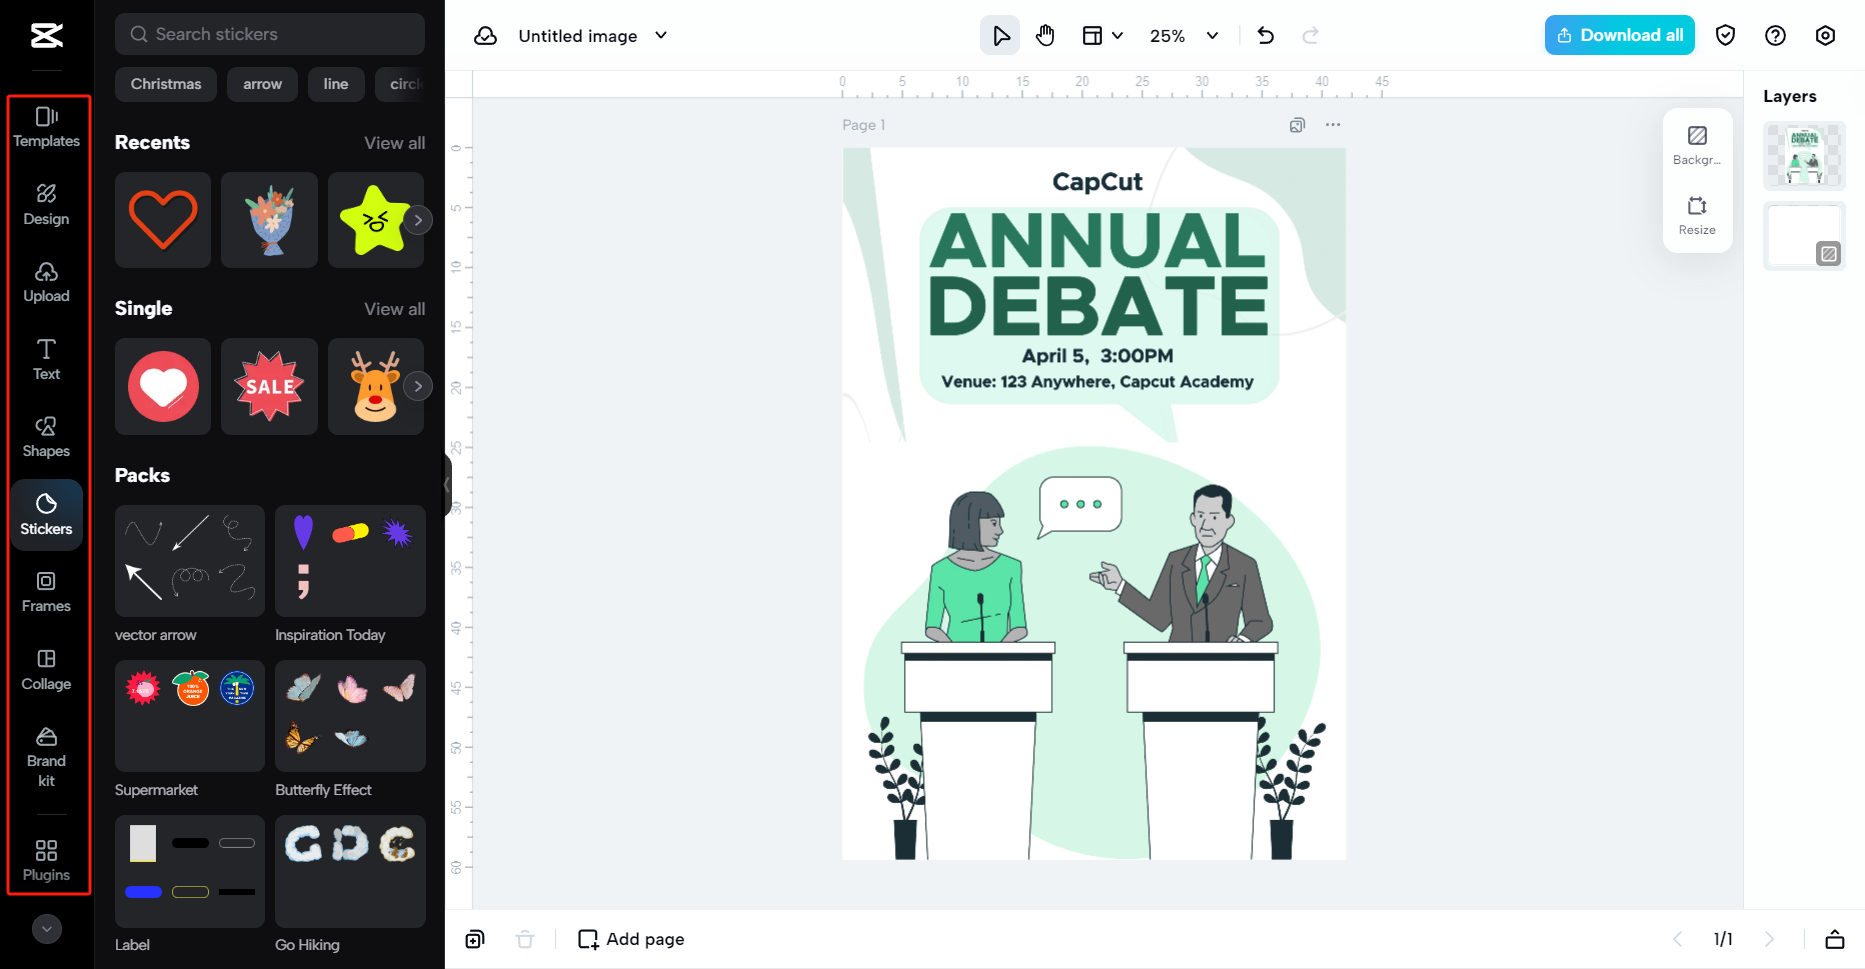Select the reindeer sticker

coord(374,386)
